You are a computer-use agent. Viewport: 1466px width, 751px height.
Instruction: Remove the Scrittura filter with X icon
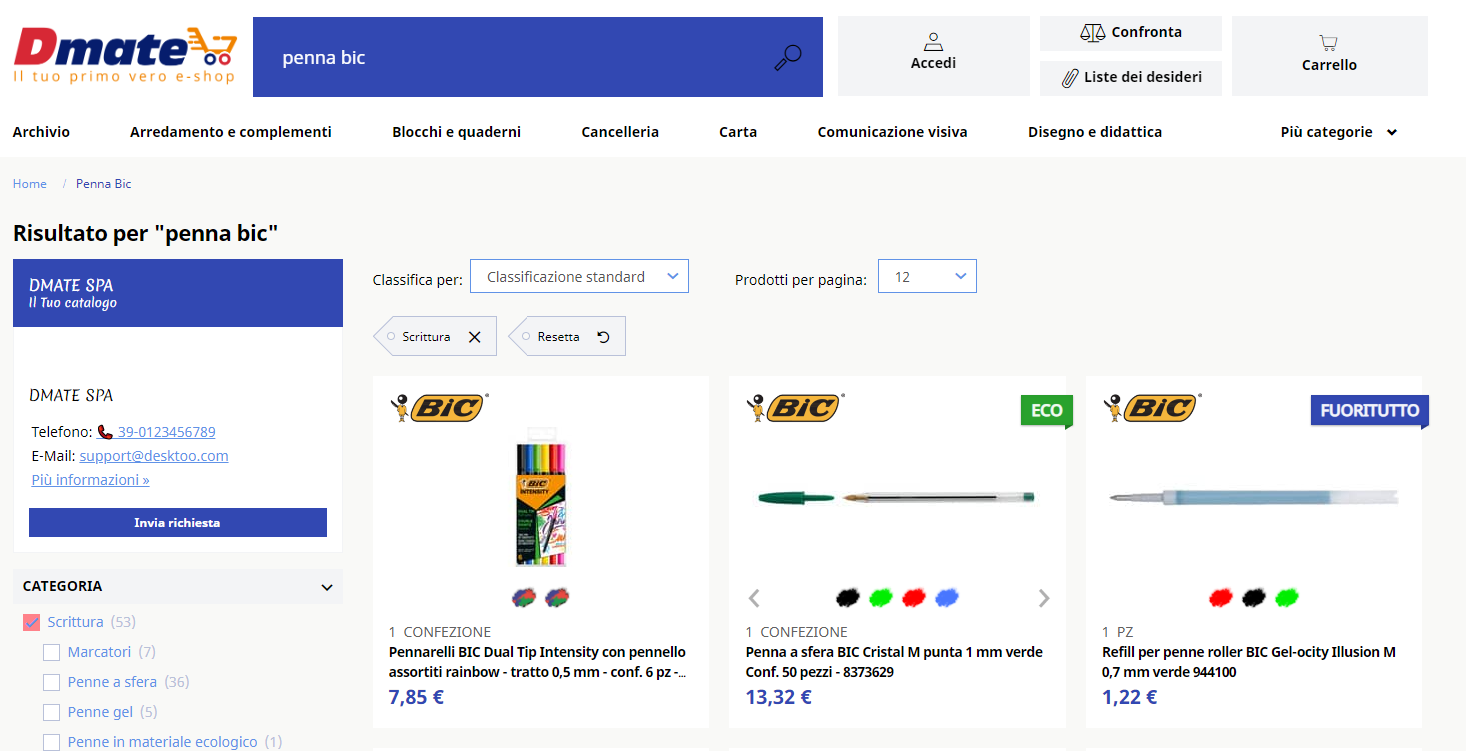475,337
